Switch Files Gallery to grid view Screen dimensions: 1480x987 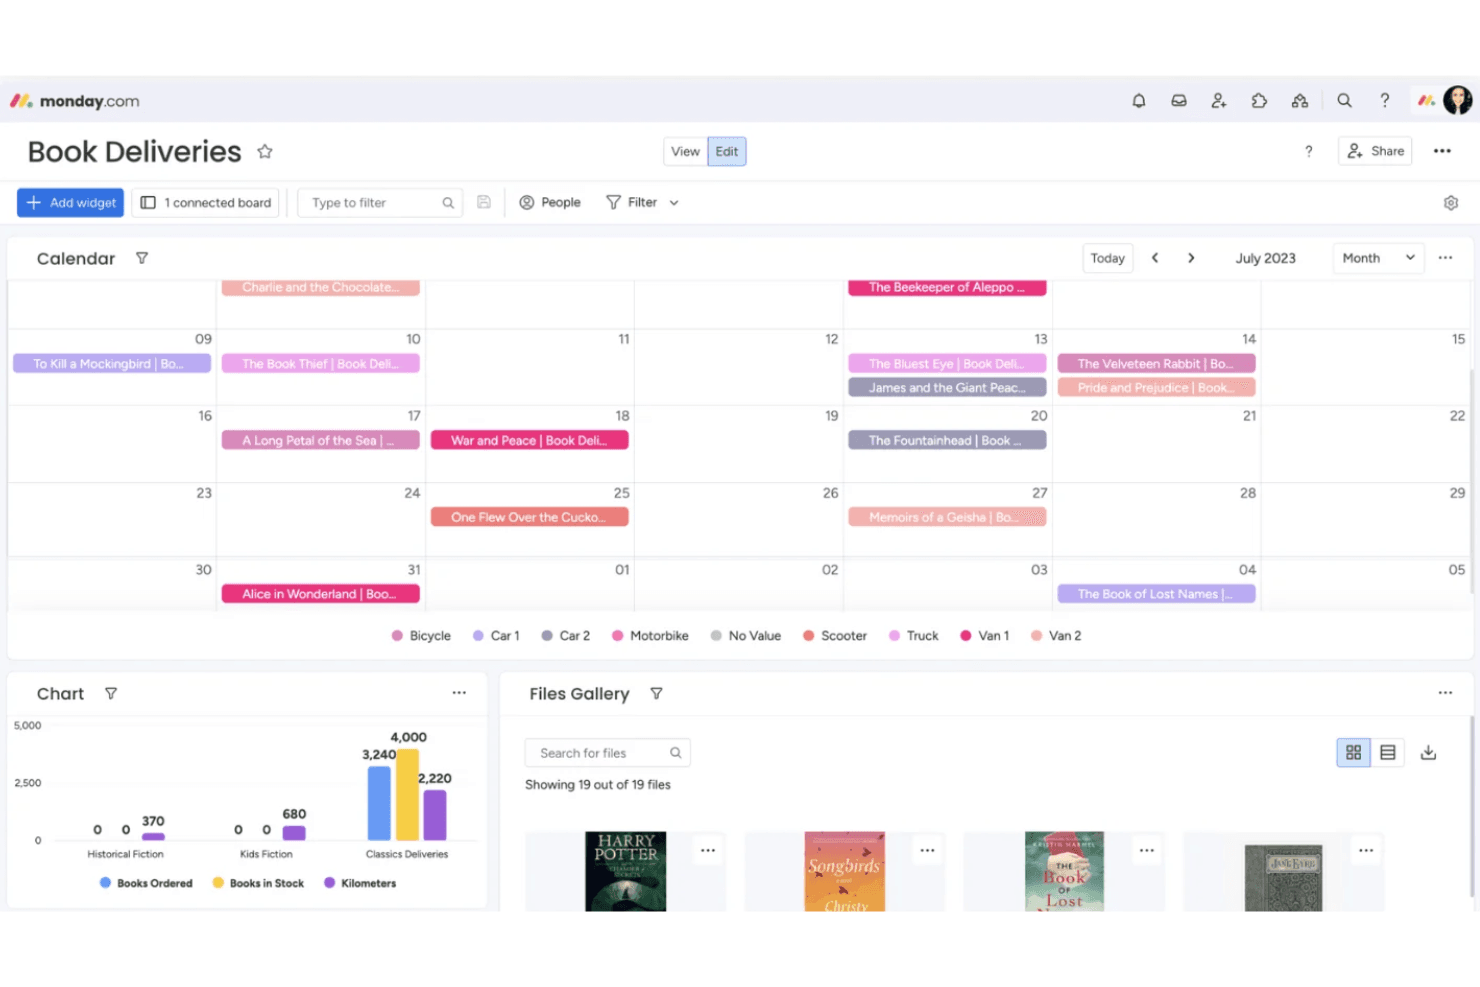[1353, 752]
